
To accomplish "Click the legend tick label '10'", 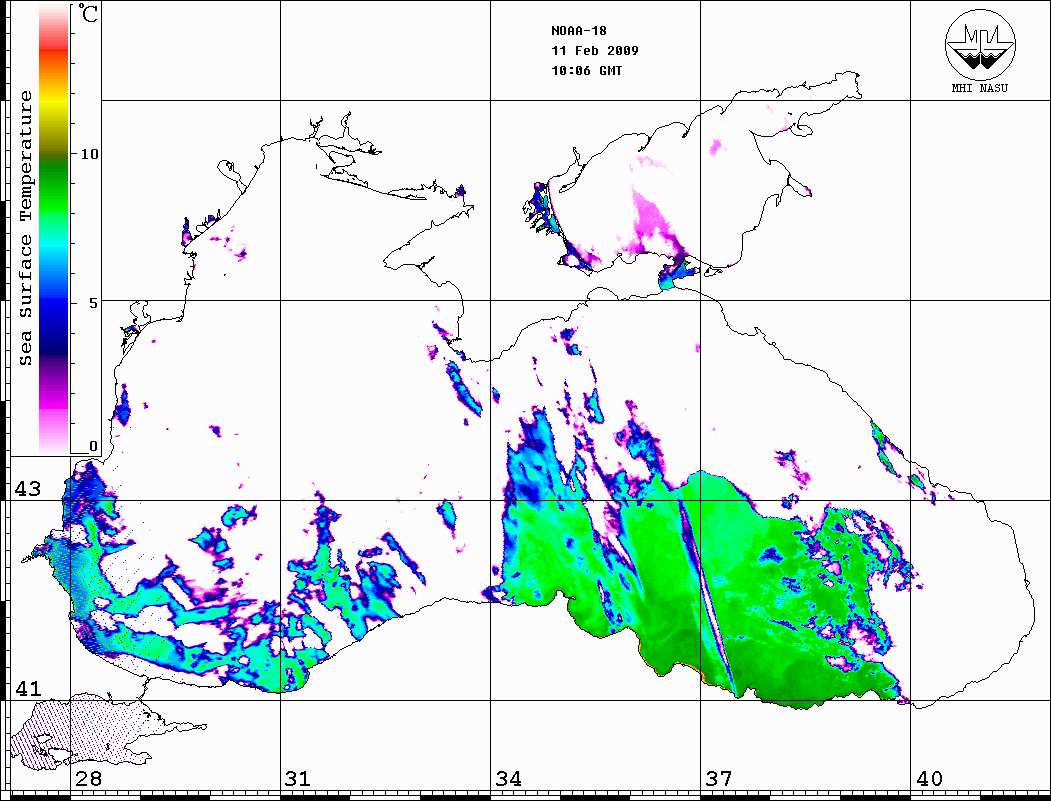I will point(89,154).
